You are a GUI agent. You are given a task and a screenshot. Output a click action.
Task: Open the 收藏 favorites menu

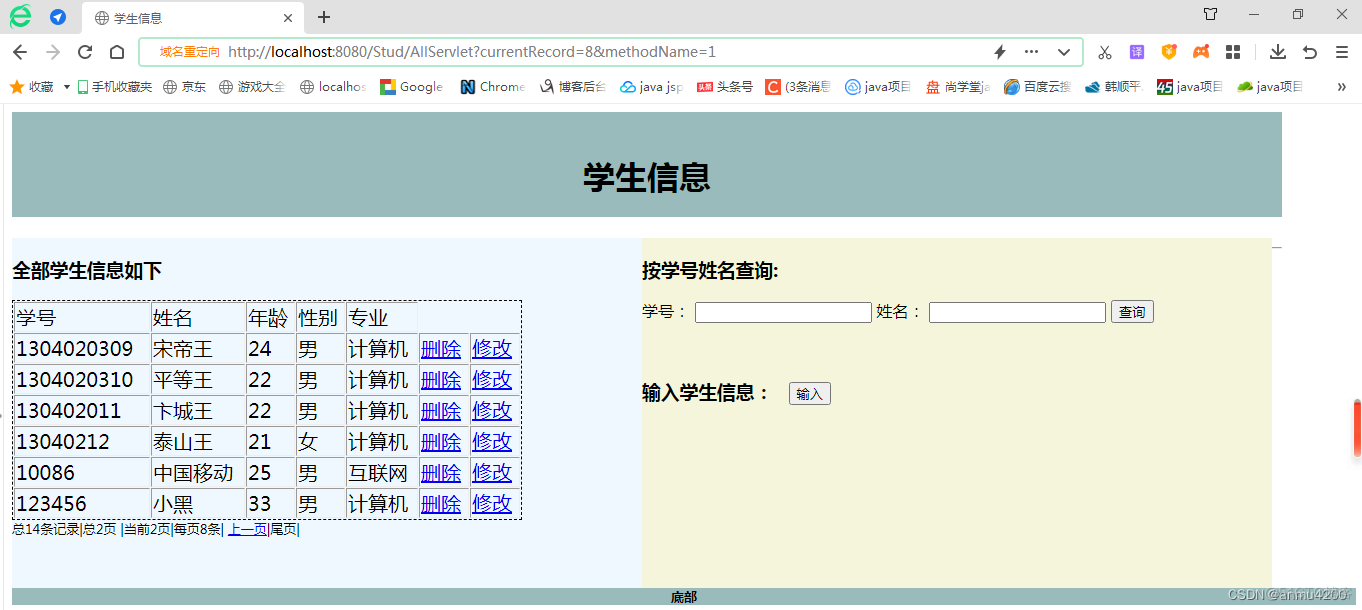point(35,87)
